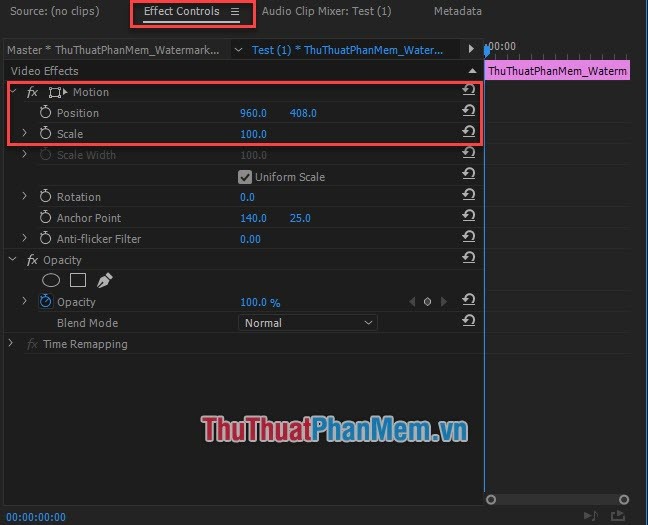
Task: Expand the Rotation property
Action: coord(24,196)
